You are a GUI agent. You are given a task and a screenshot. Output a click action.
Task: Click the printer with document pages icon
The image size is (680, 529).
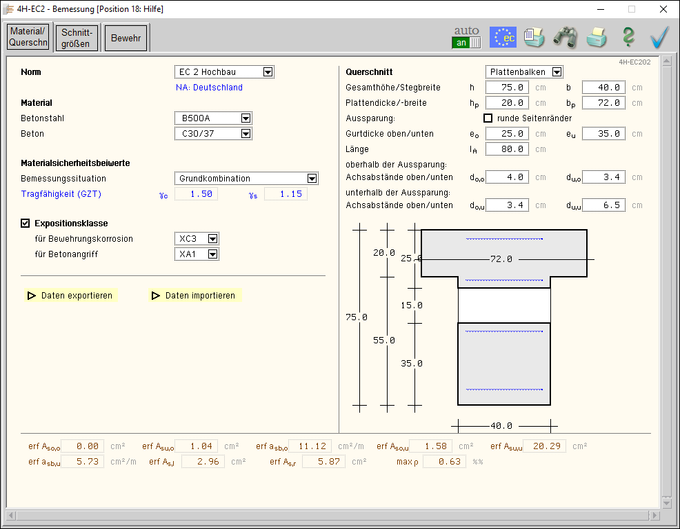click(x=535, y=37)
